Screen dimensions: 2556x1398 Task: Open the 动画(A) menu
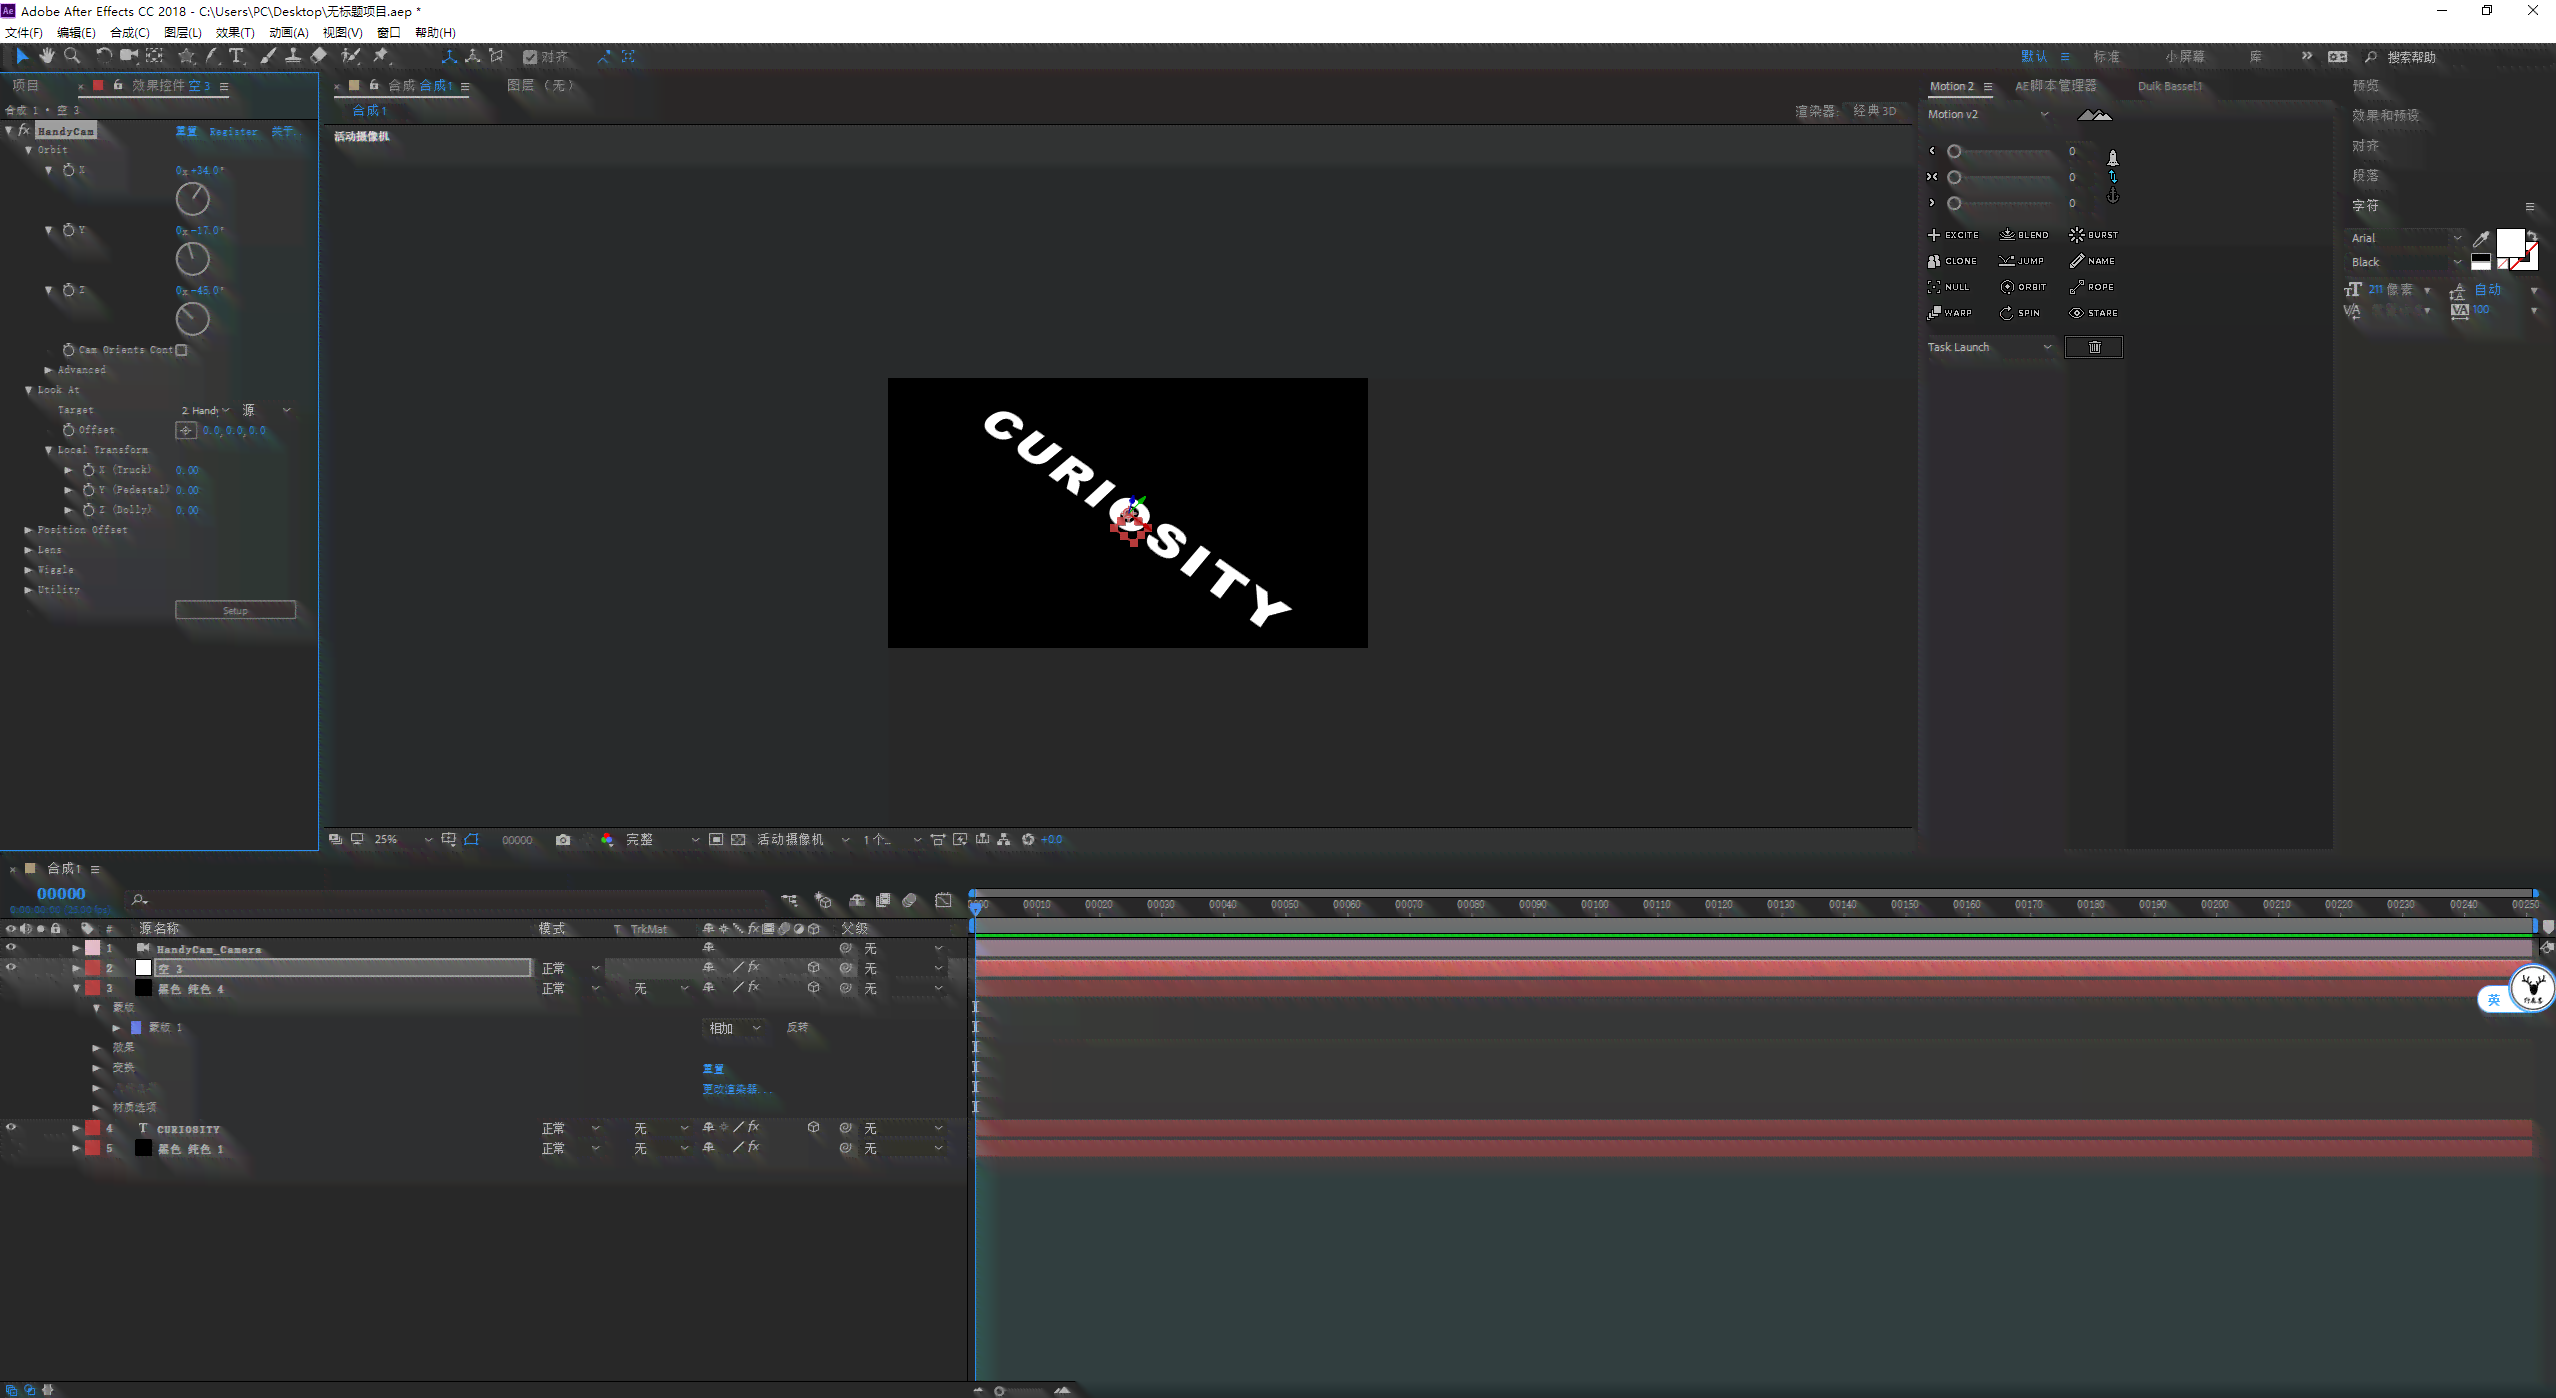tap(288, 32)
